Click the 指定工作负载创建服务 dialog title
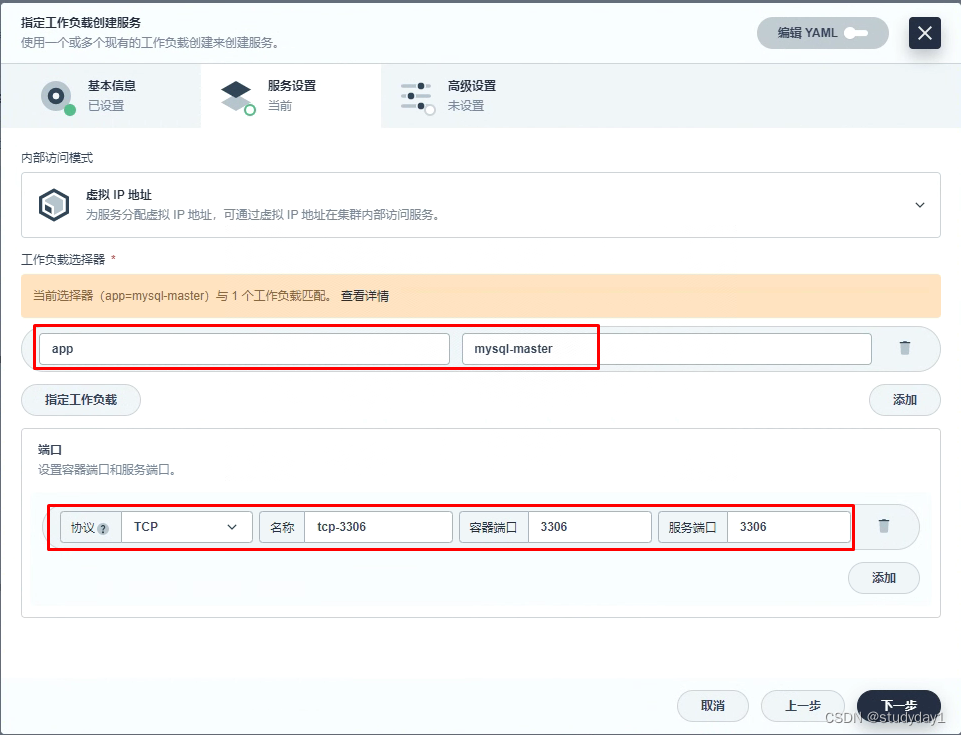Viewport: 961px width, 735px height. pos(81,23)
